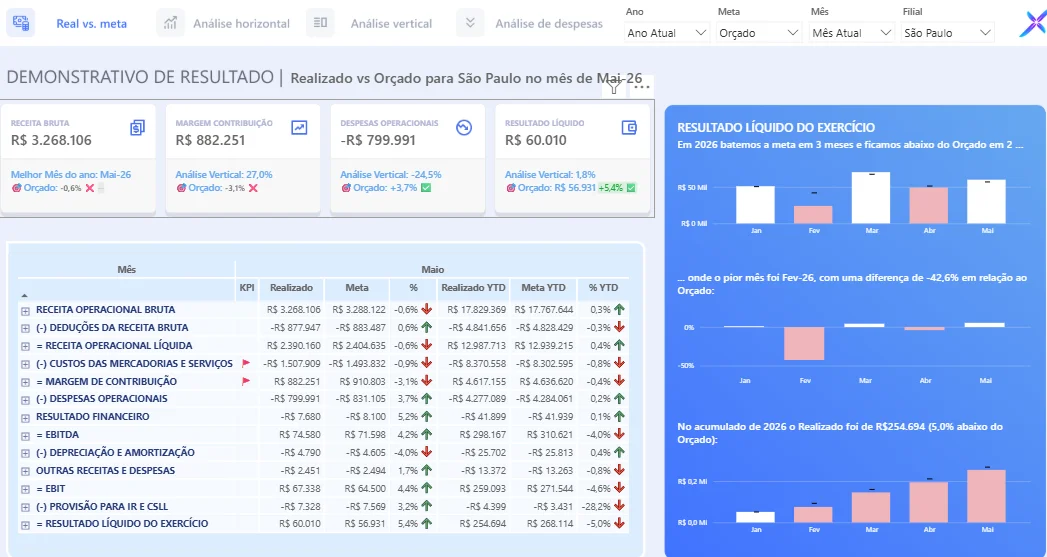This screenshot has height=557, width=1047.
Task: Click Análise Vertical: 27,0% text
Action: pyautogui.click(x=224, y=174)
